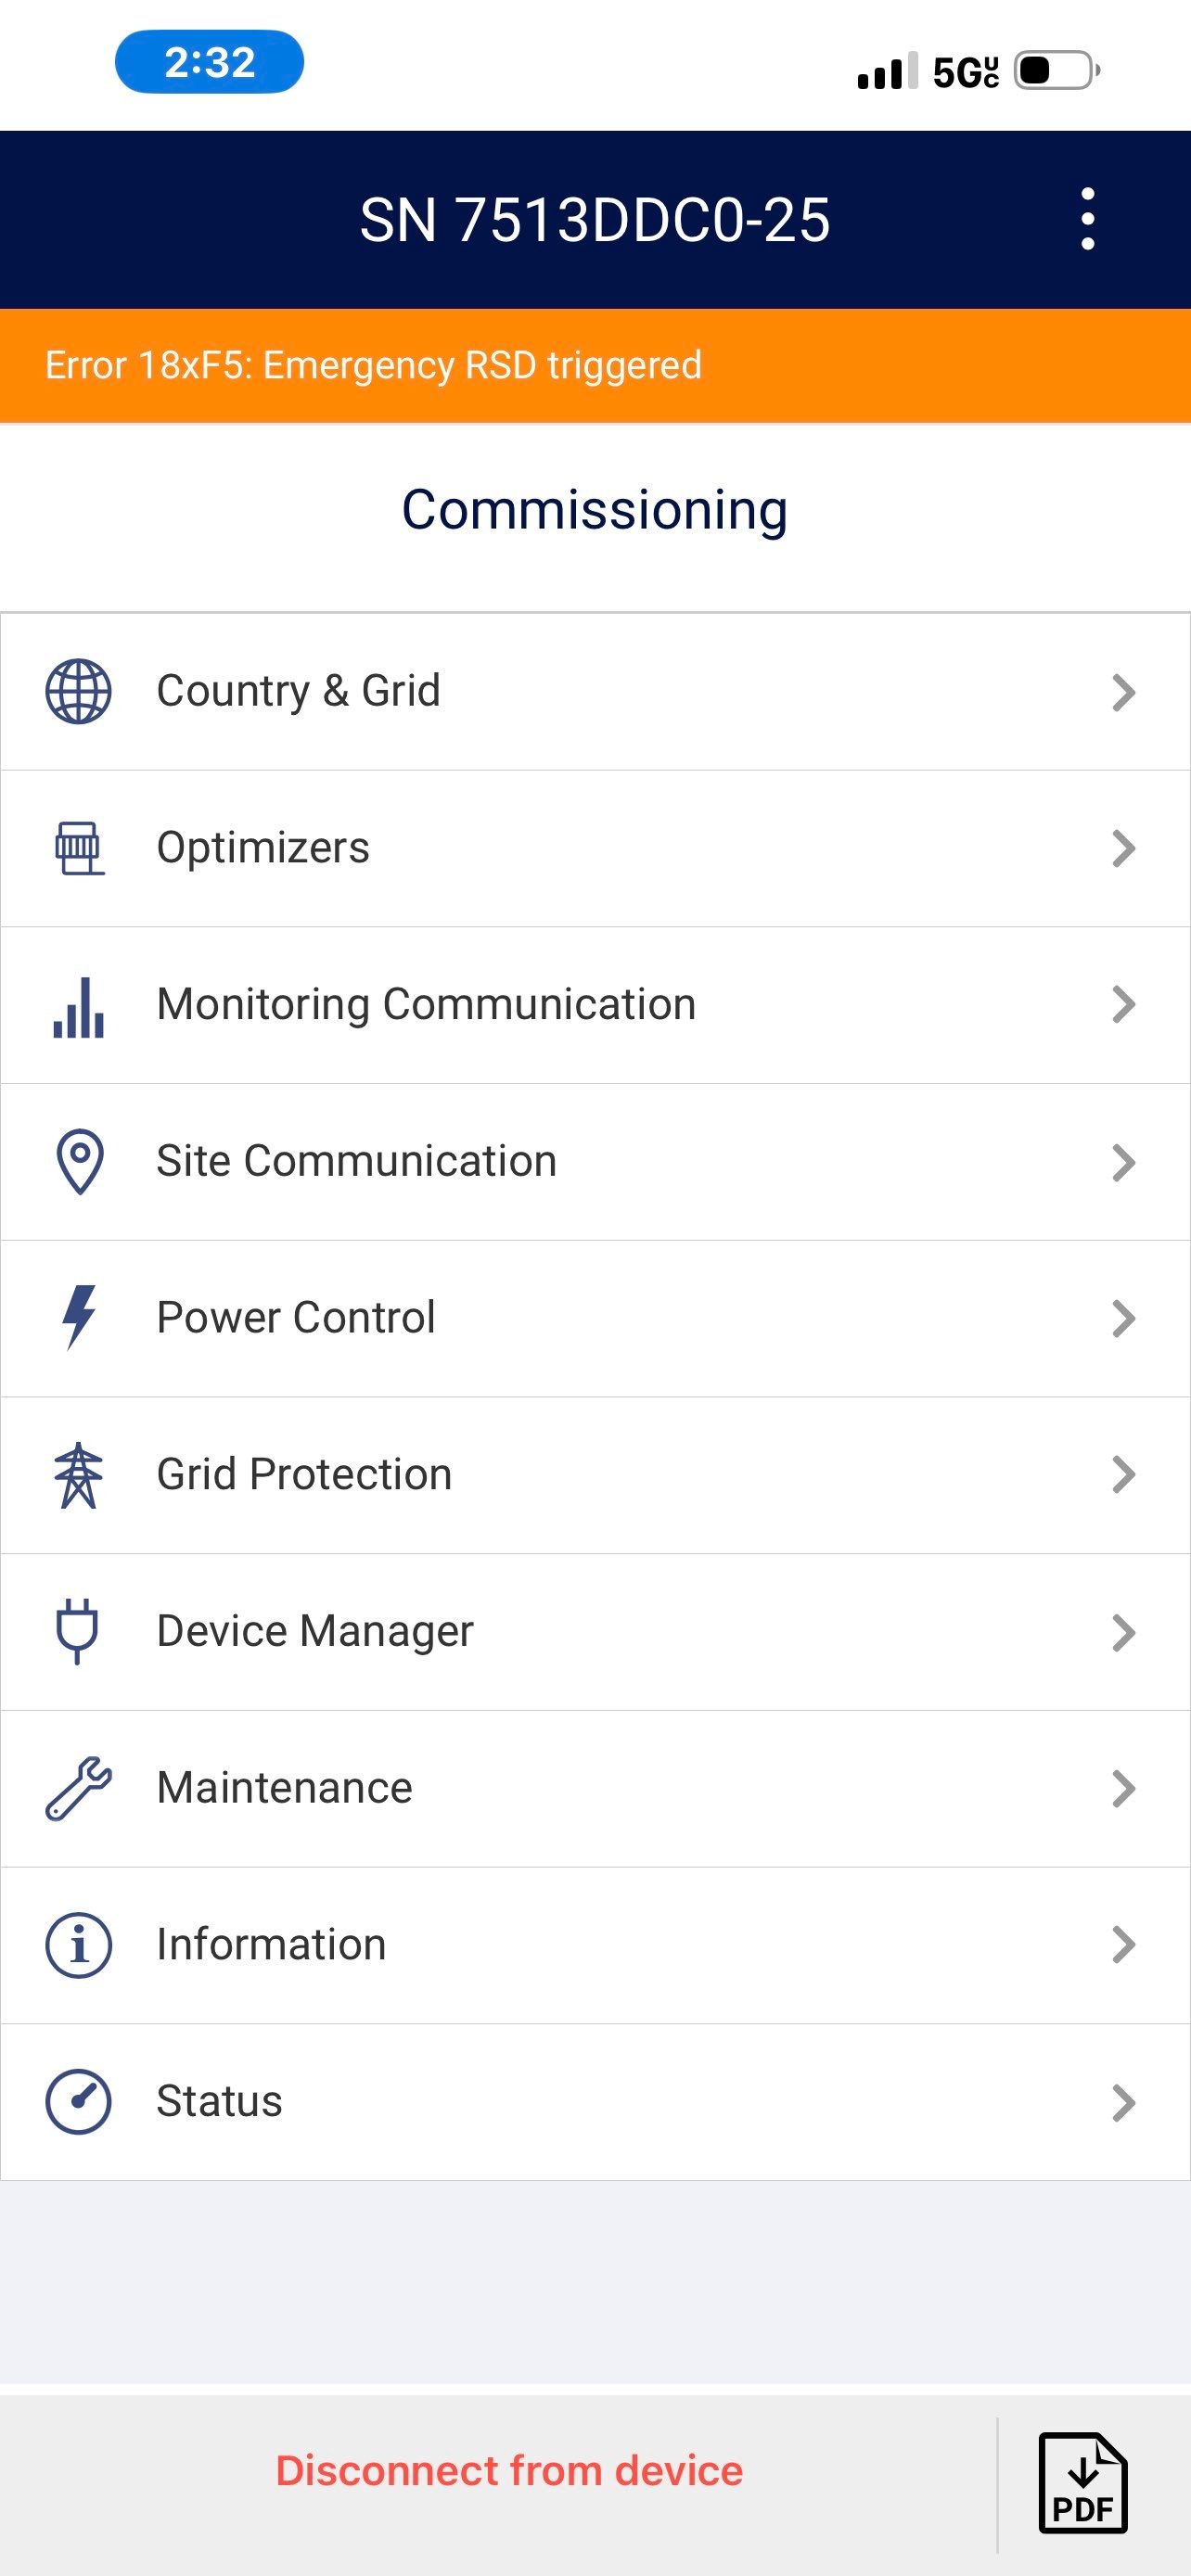Tap the lightning bolt Power Control icon
Image resolution: width=1191 pixels, height=2576 pixels.
(79, 1318)
